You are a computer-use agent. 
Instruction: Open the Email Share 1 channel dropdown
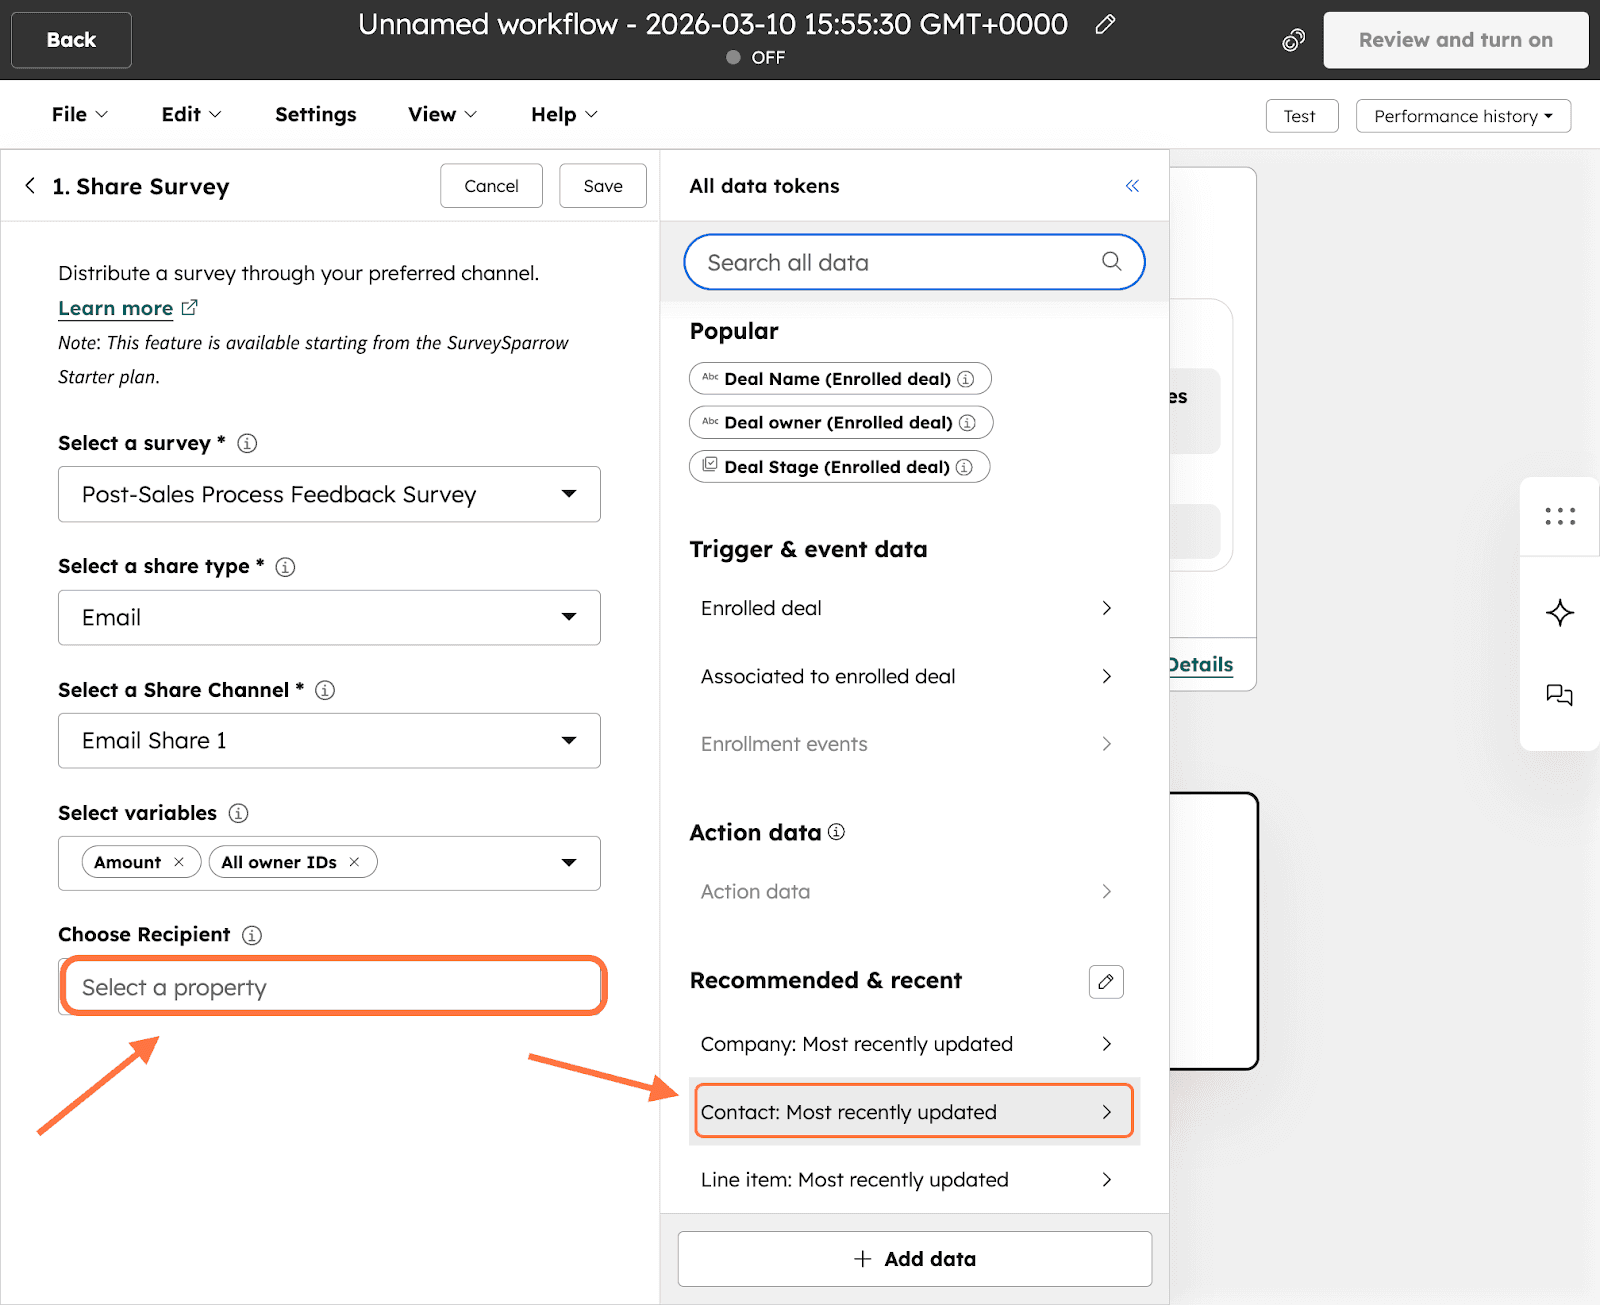coord(329,741)
